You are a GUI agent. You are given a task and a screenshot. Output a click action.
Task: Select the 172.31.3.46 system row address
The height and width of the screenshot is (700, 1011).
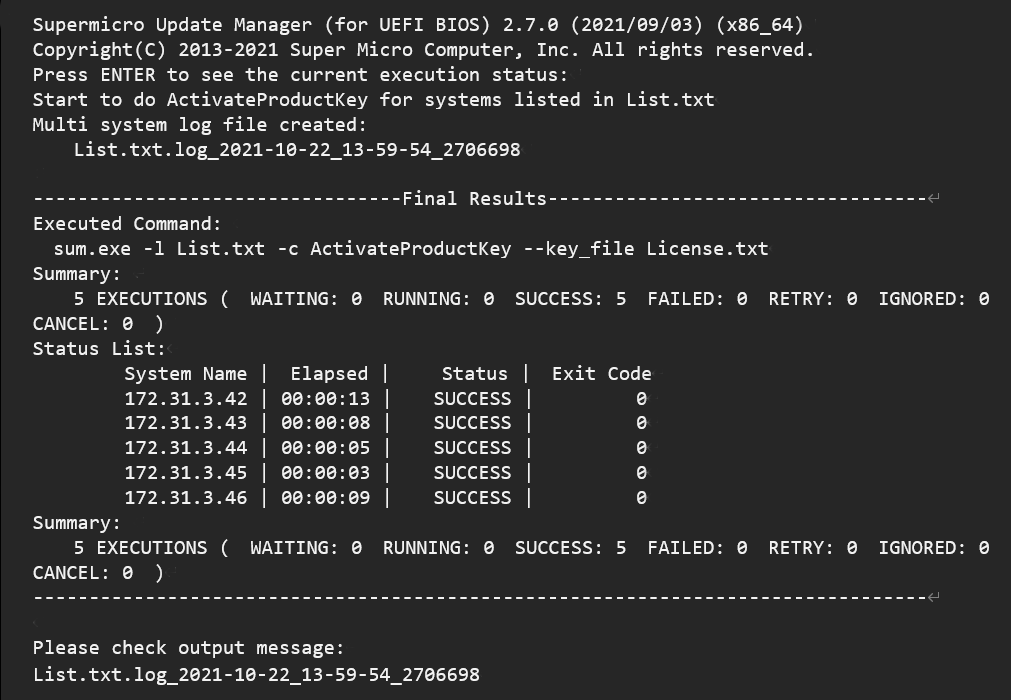coord(185,498)
